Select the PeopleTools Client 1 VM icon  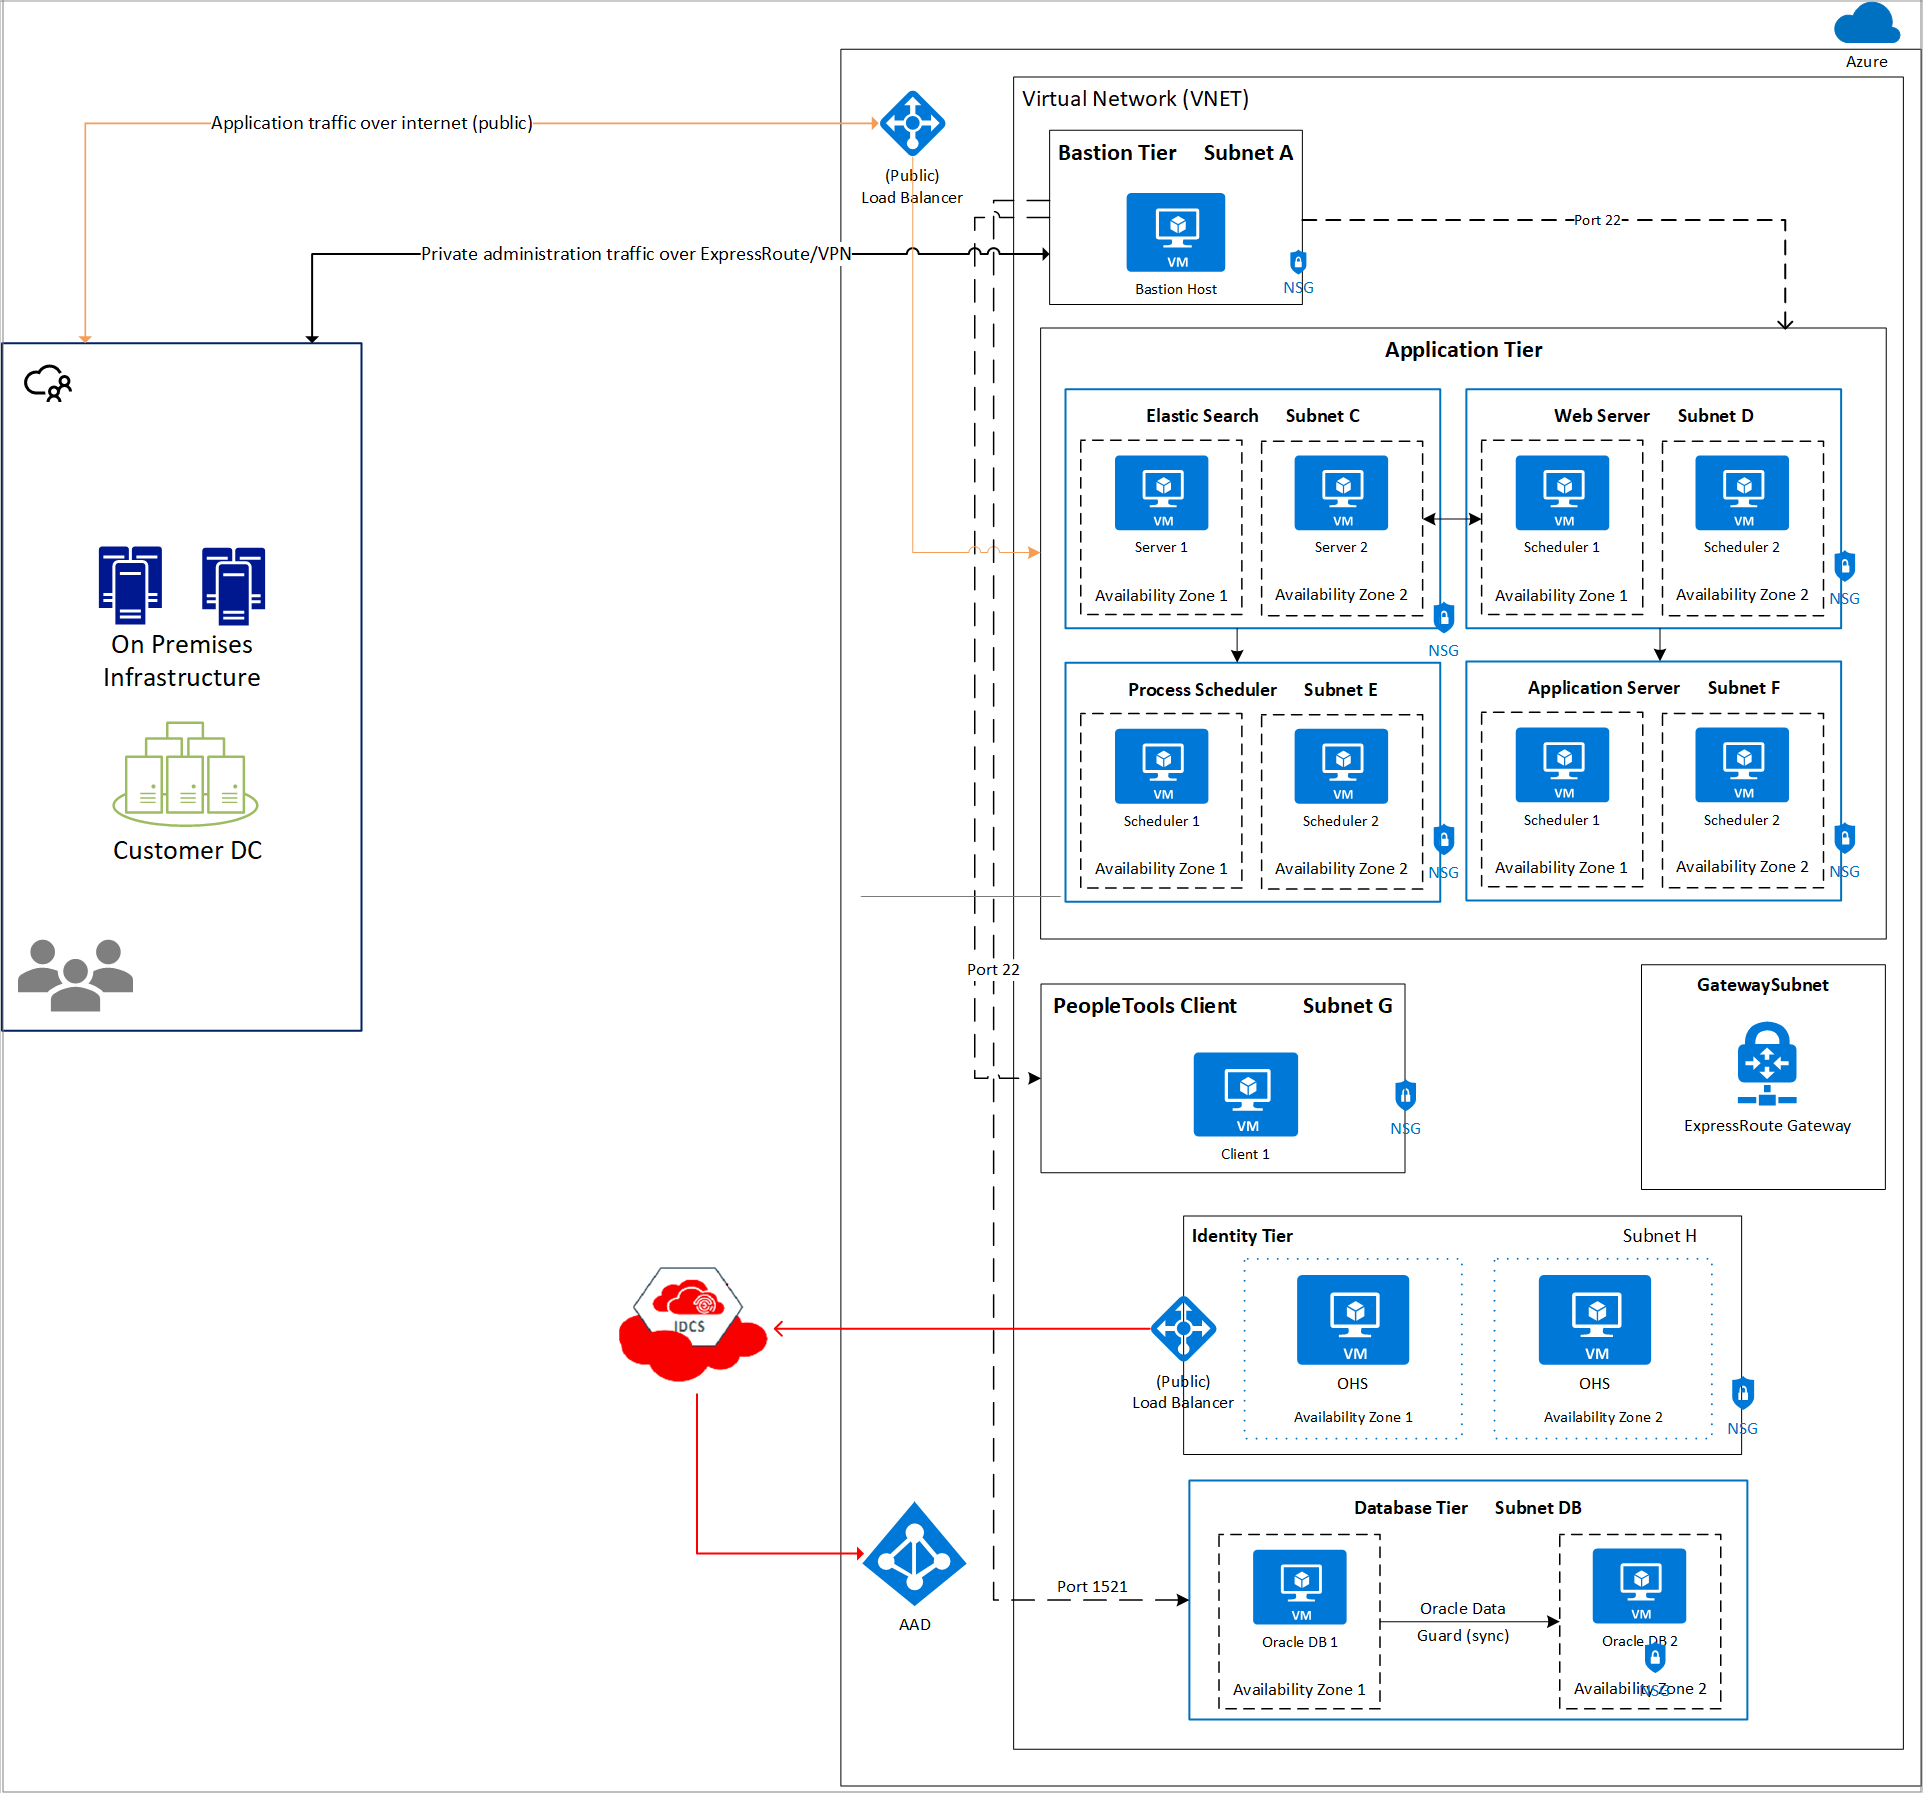pos(1246,1094)
